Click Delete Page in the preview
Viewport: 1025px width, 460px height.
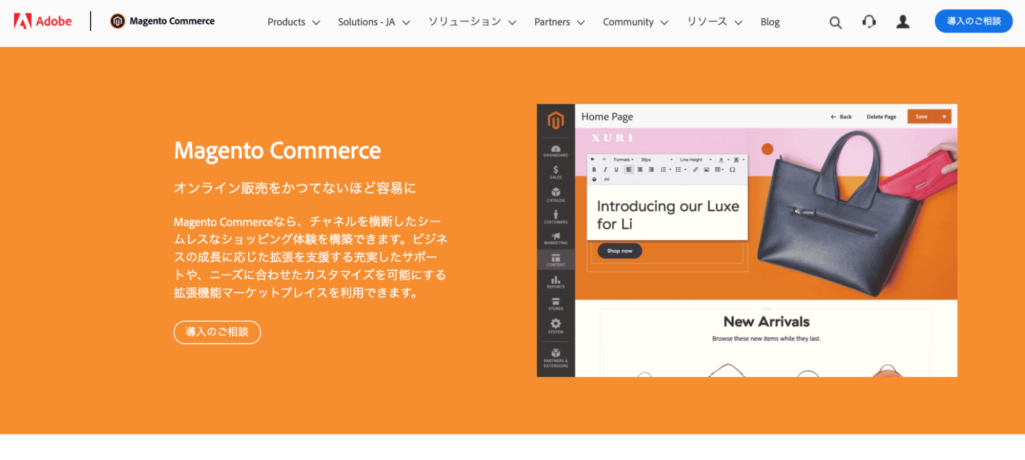coord(881,116)
